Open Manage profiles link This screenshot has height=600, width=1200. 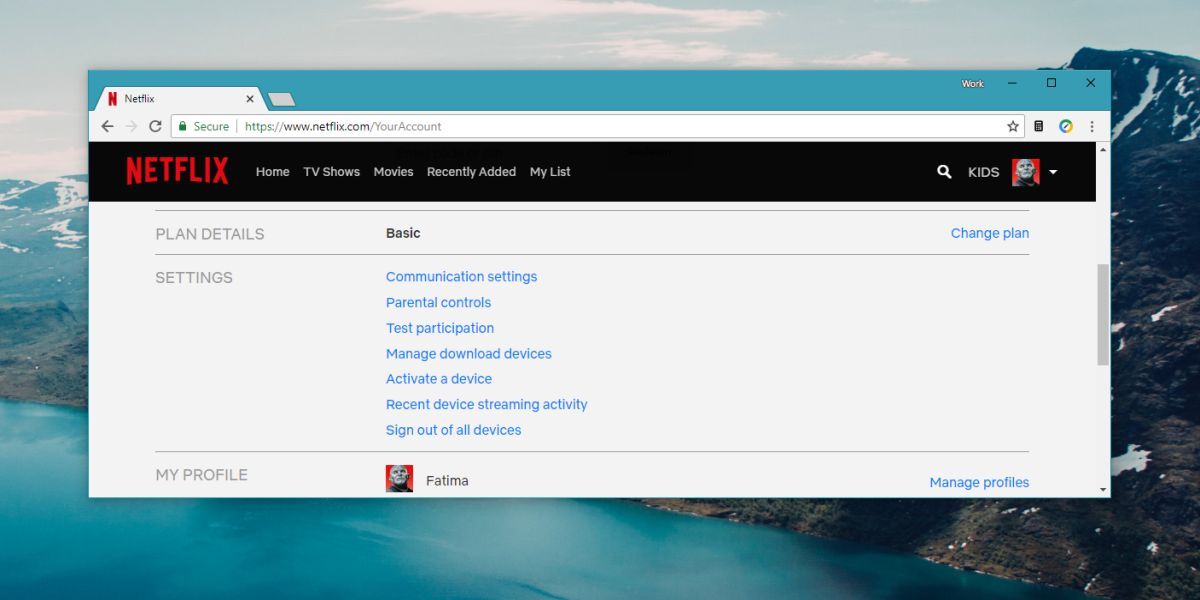tap(979, 482)
